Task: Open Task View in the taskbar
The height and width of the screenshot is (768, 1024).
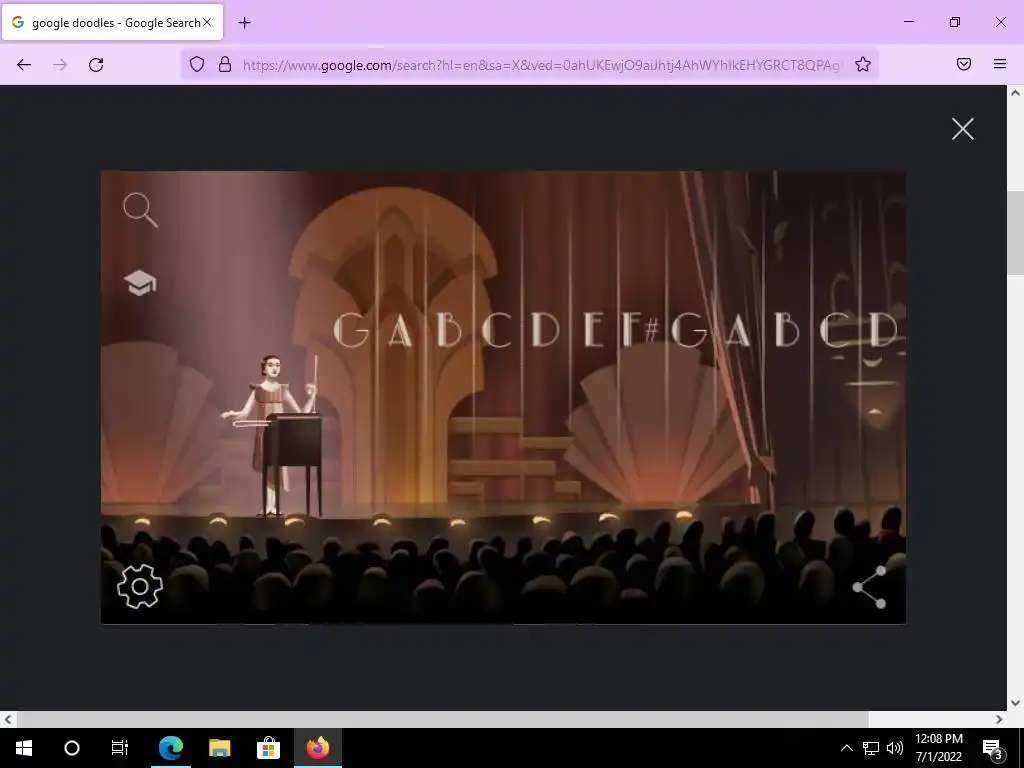Action: coord(120,748)
